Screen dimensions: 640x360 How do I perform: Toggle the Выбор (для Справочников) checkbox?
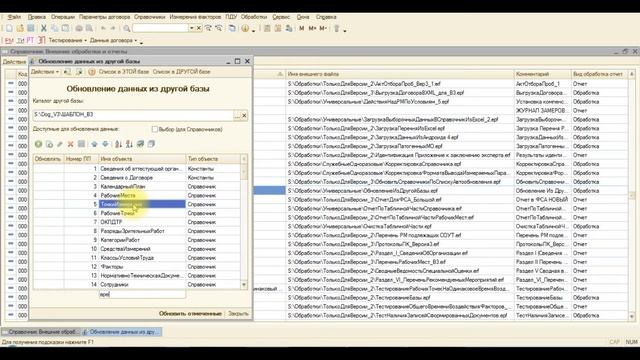point(155,129)
